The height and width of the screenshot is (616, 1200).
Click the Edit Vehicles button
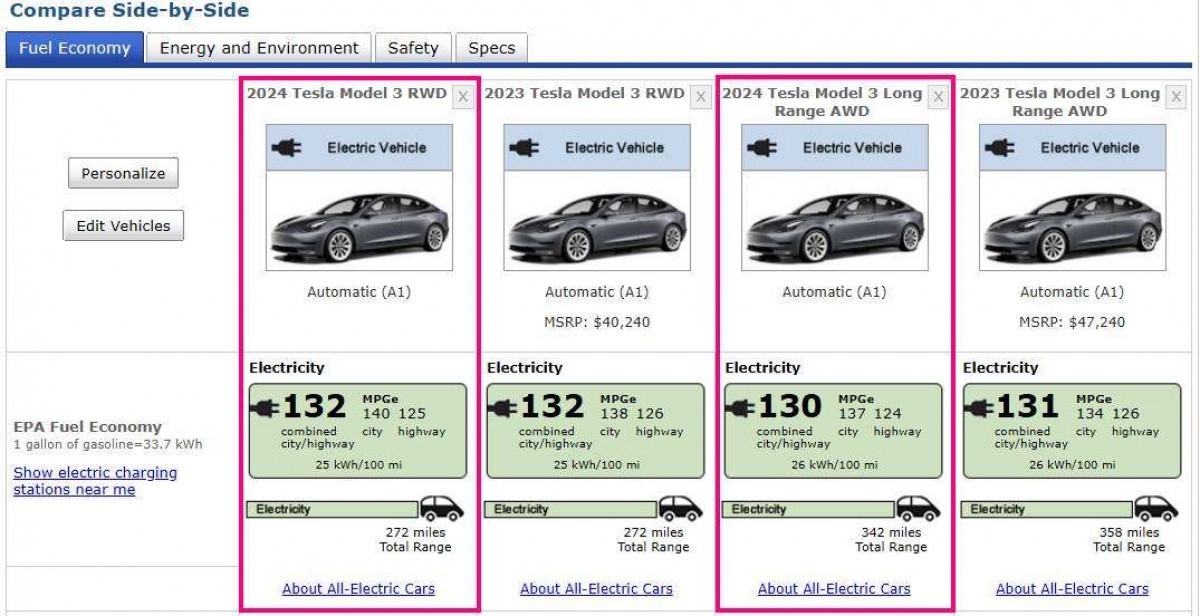[123, 226]
